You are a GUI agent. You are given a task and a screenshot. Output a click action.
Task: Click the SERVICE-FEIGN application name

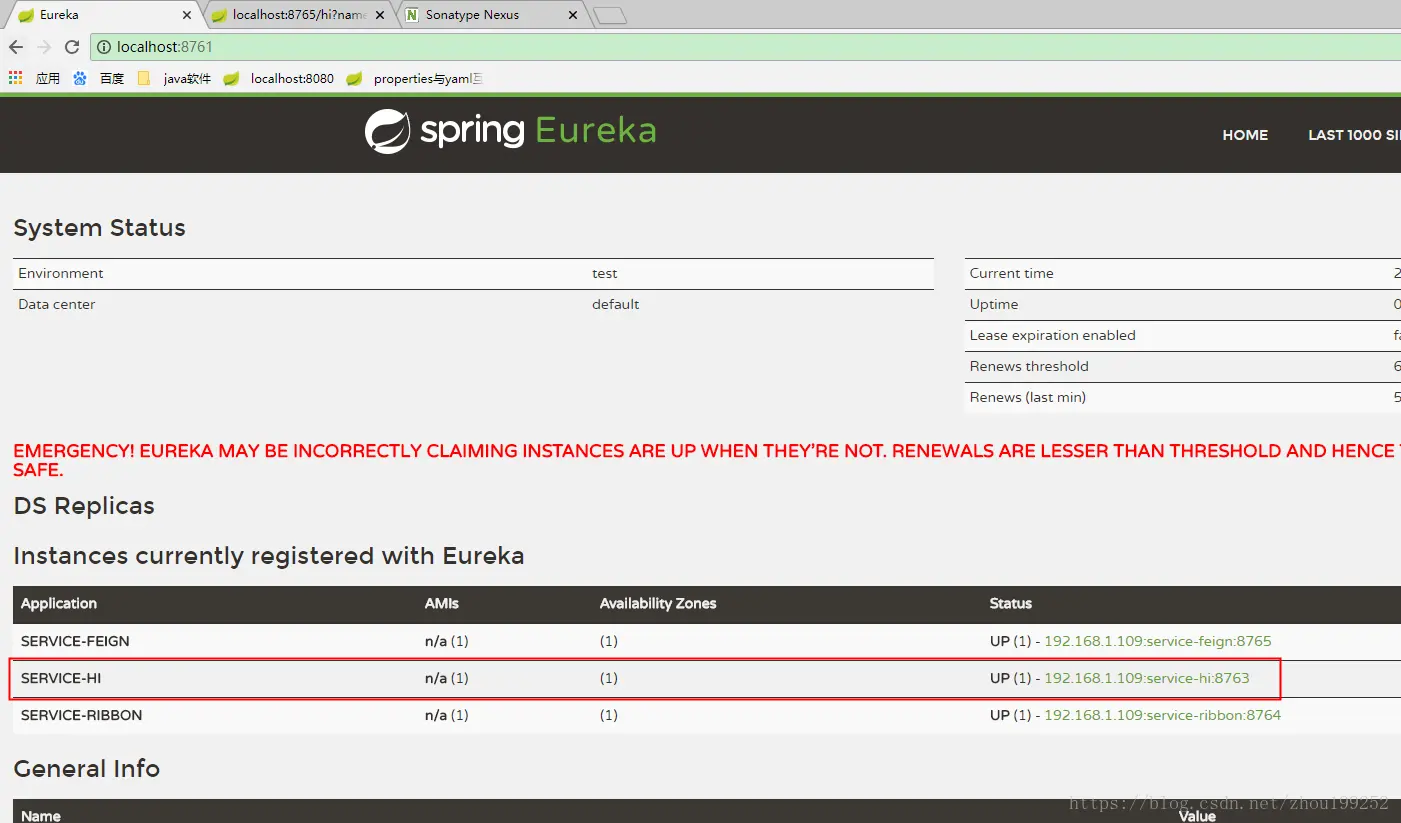point(75,641)
